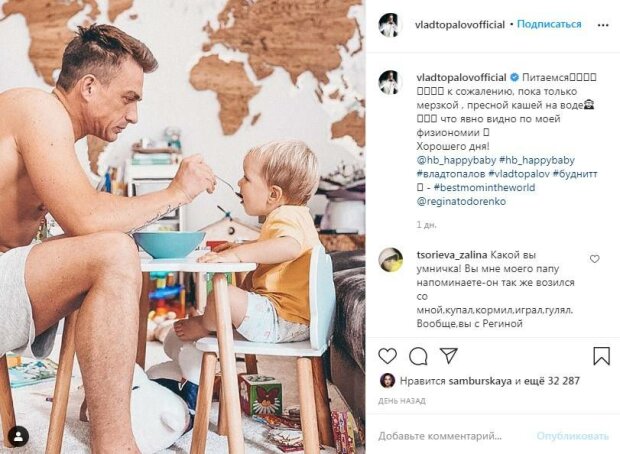620x454 pixels.
Task: Open the #vladtopalov hashtag link
Action: [519, 174]
